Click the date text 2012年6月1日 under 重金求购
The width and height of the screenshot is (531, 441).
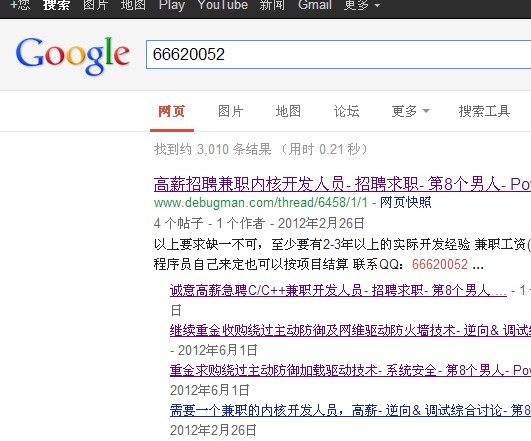pyautogui.click(x=210, y=390)
